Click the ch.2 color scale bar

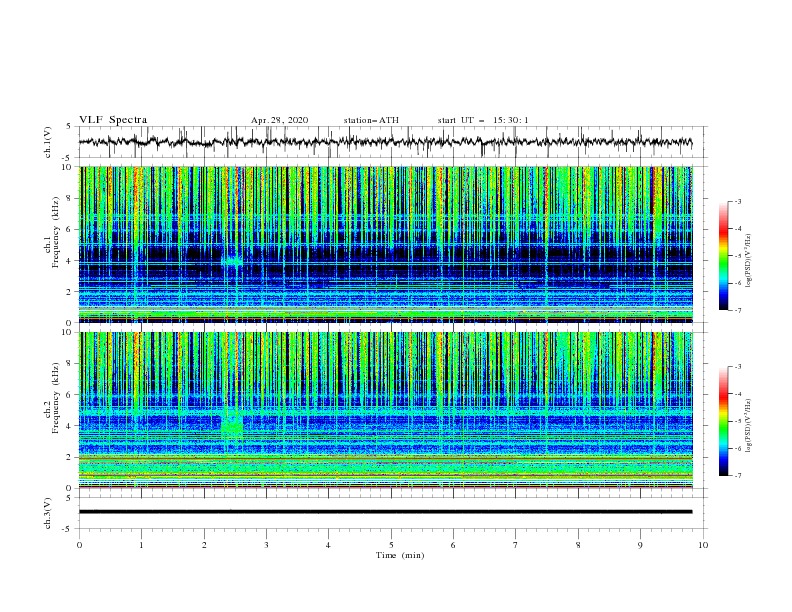[x=723, y=421]
